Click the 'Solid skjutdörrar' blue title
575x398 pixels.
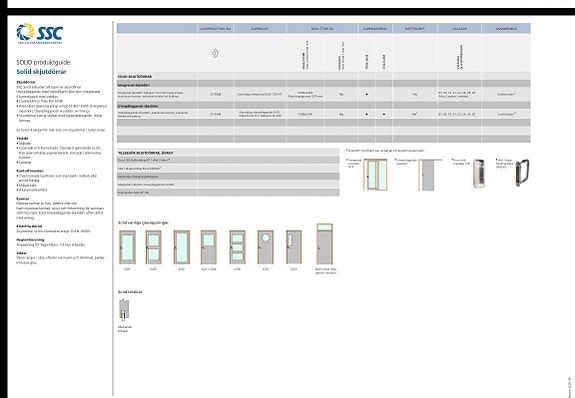[41, 72]
